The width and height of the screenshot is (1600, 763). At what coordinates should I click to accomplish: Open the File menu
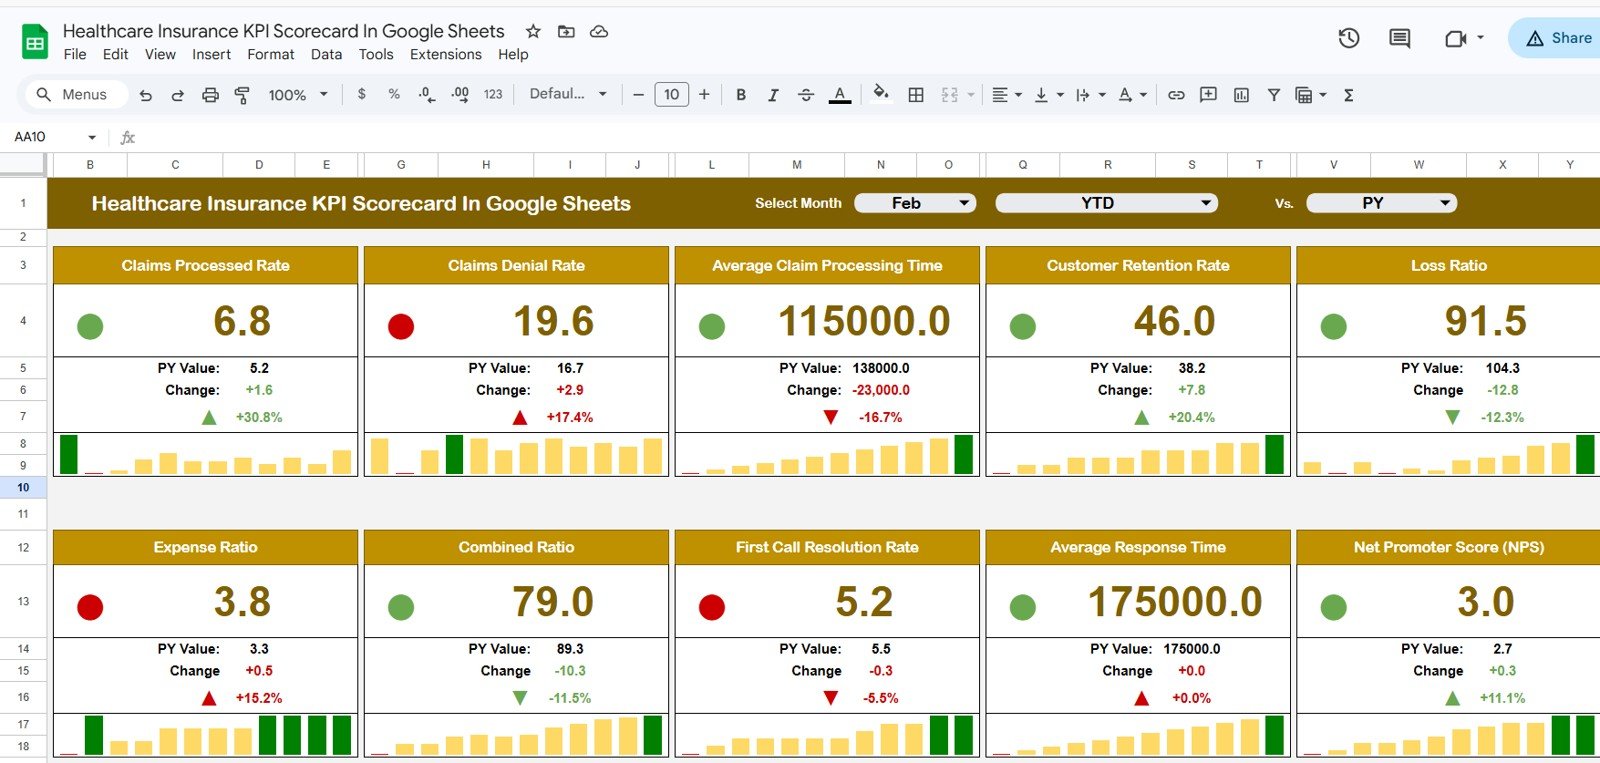tap(75, 55)
